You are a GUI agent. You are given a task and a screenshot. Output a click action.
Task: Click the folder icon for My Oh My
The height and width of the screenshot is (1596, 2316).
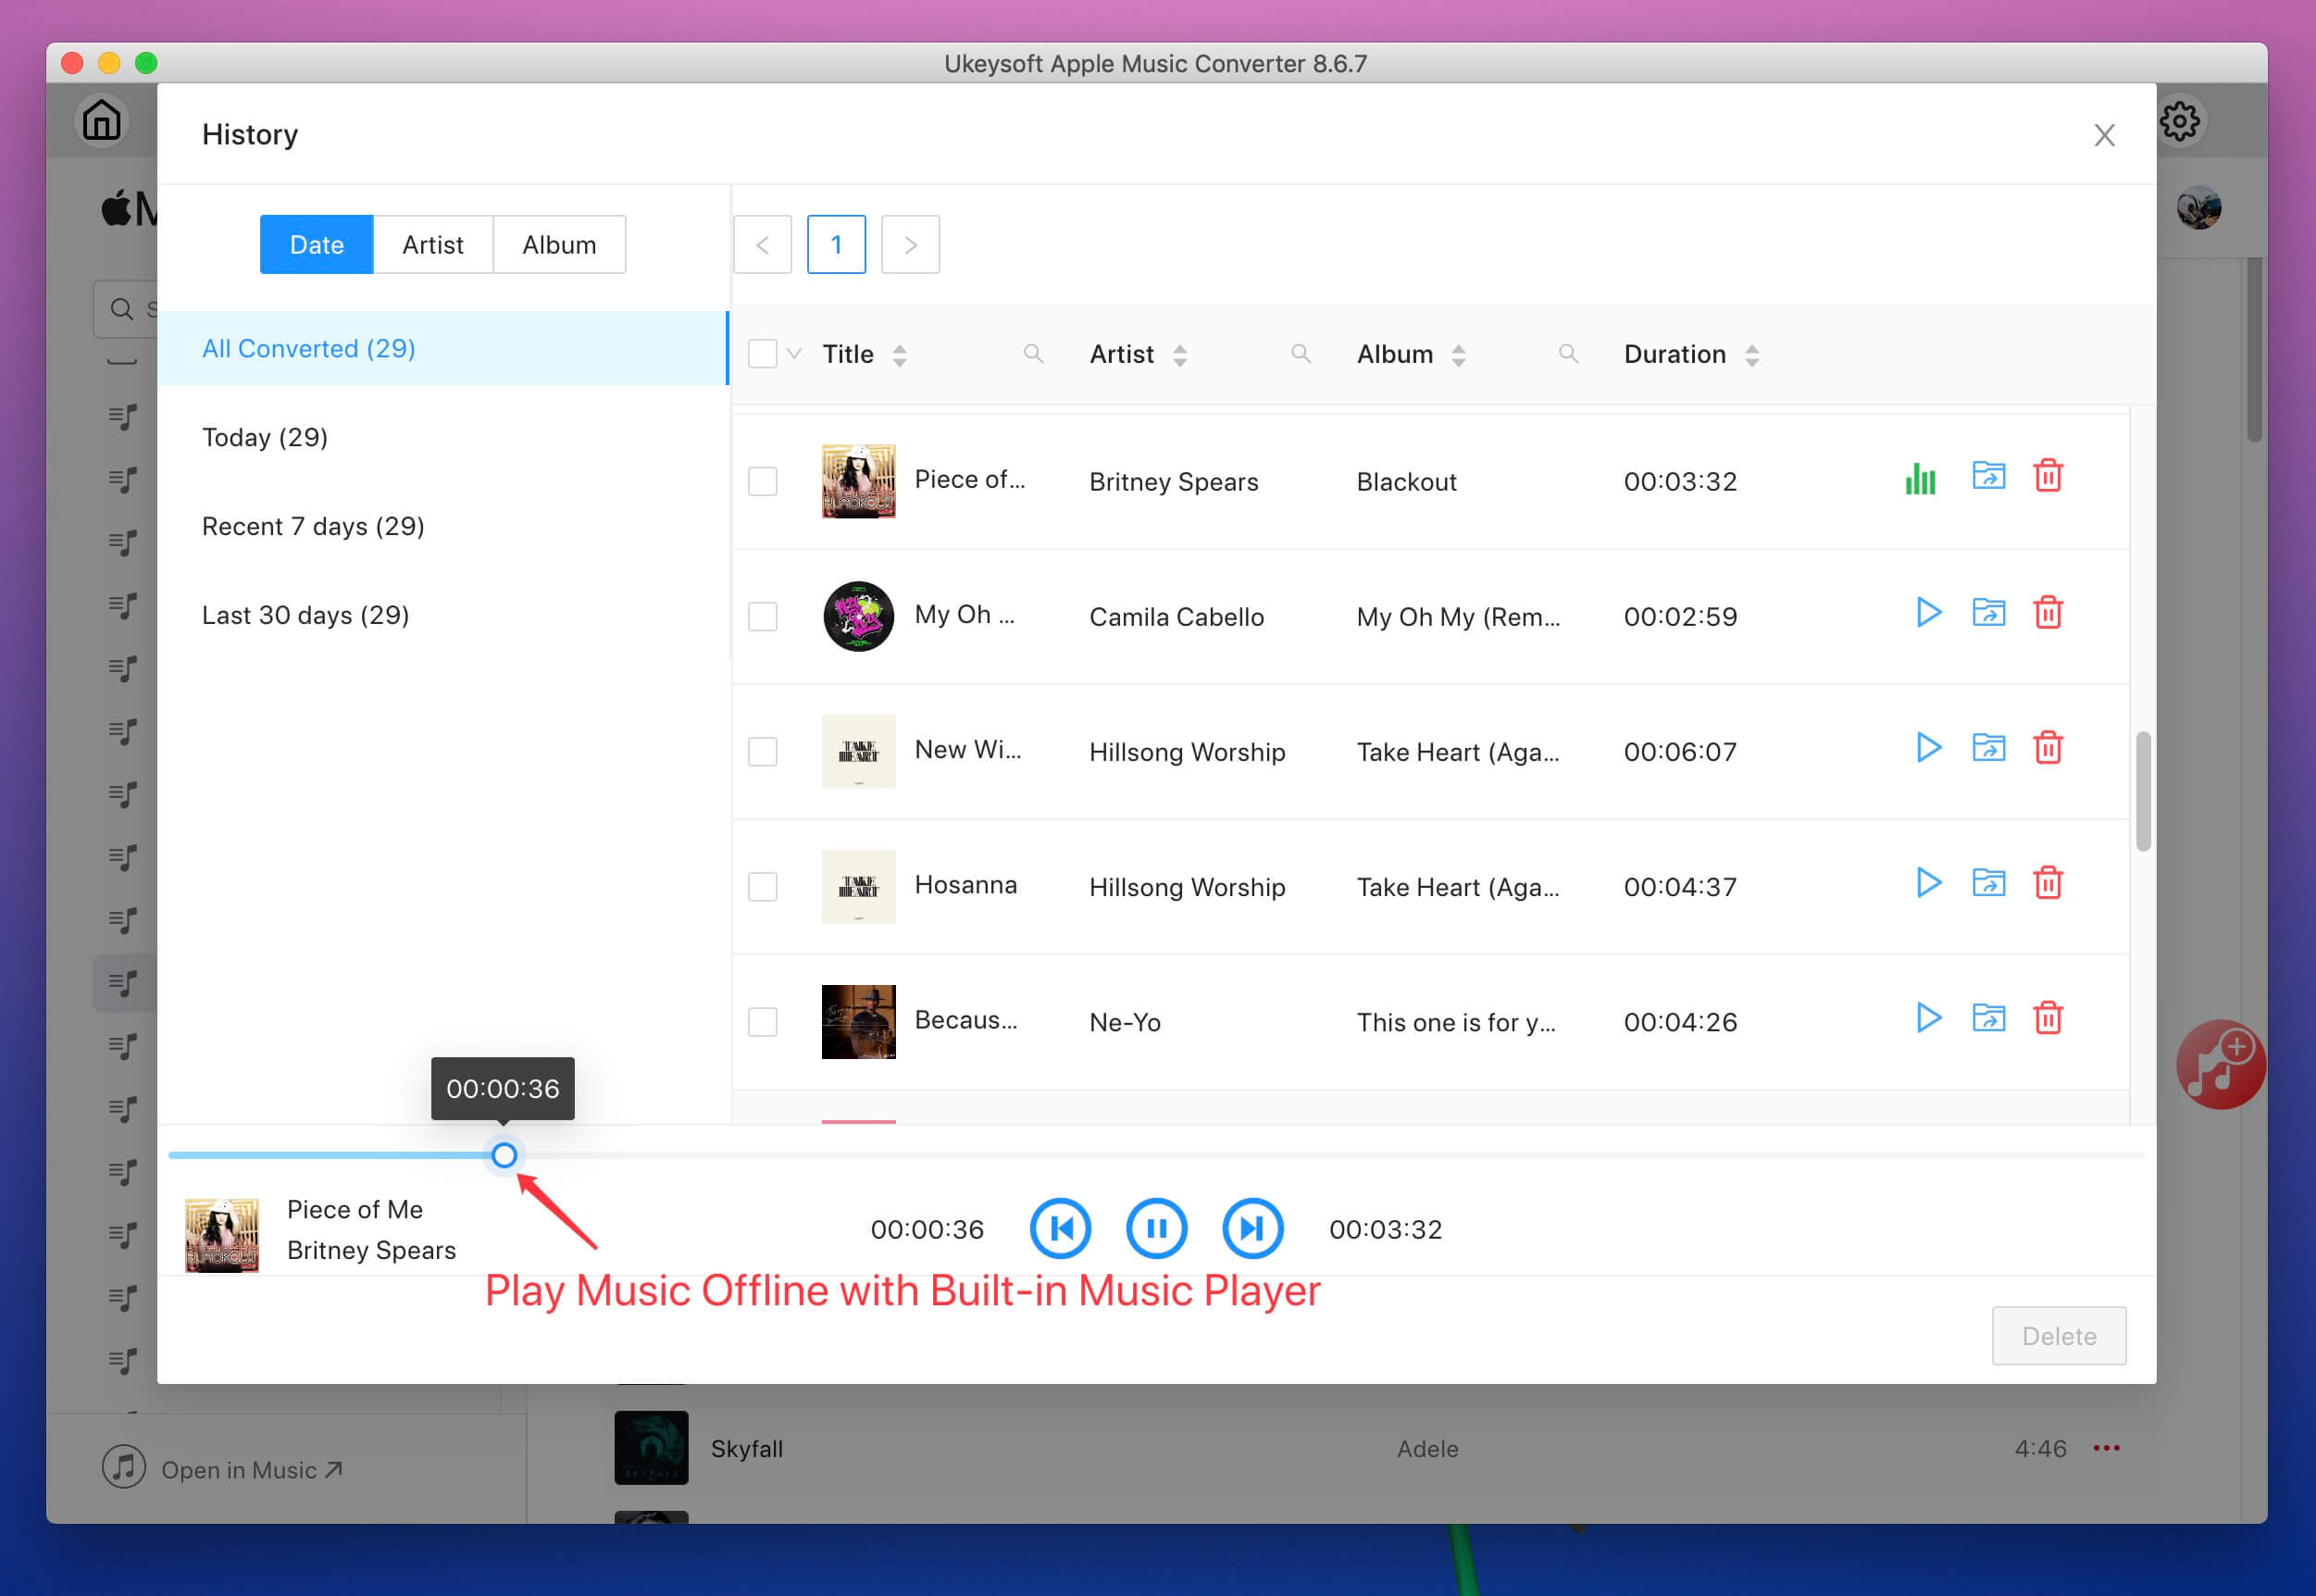point(1986,612)
